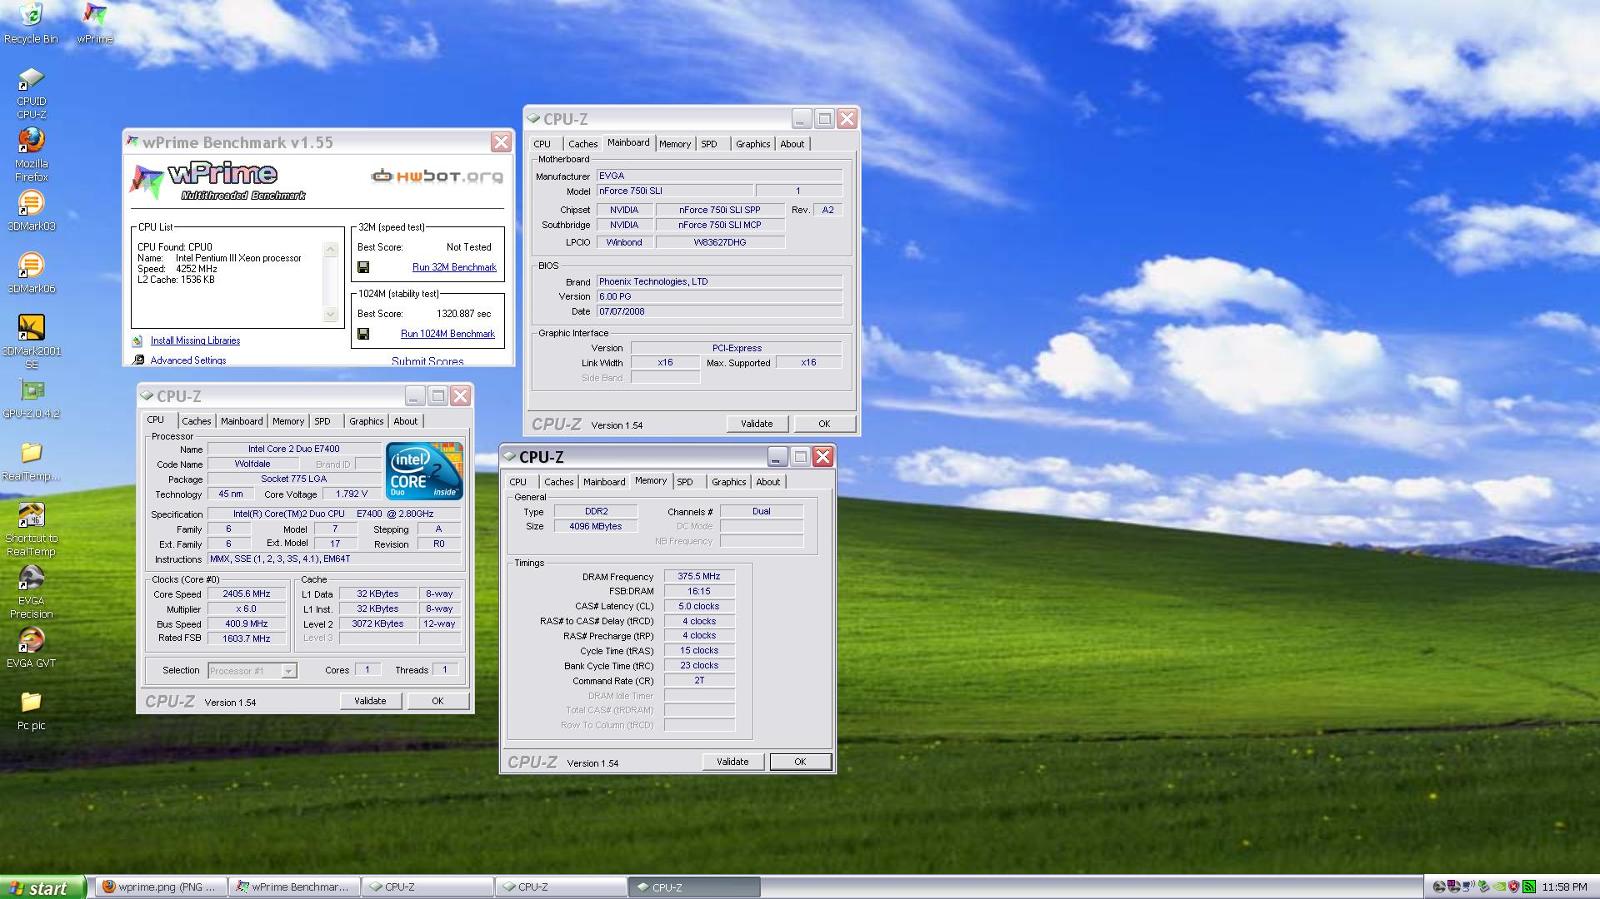Open the CPUID CPU-Z desktop icon

31,93
